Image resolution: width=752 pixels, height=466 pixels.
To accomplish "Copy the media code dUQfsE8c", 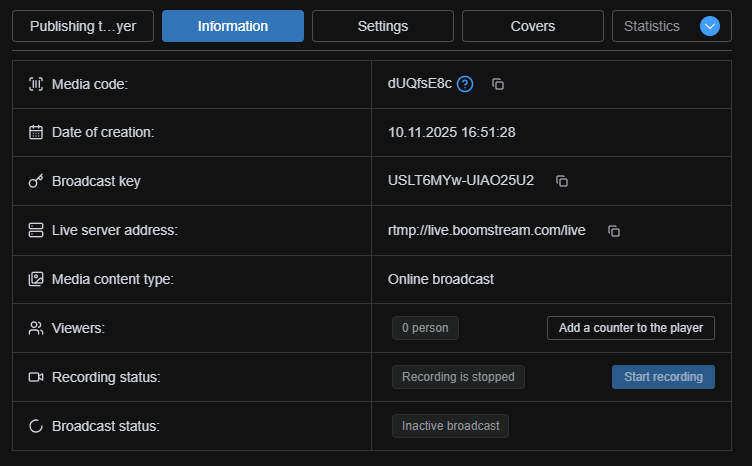I will click(x=498, y=84).
